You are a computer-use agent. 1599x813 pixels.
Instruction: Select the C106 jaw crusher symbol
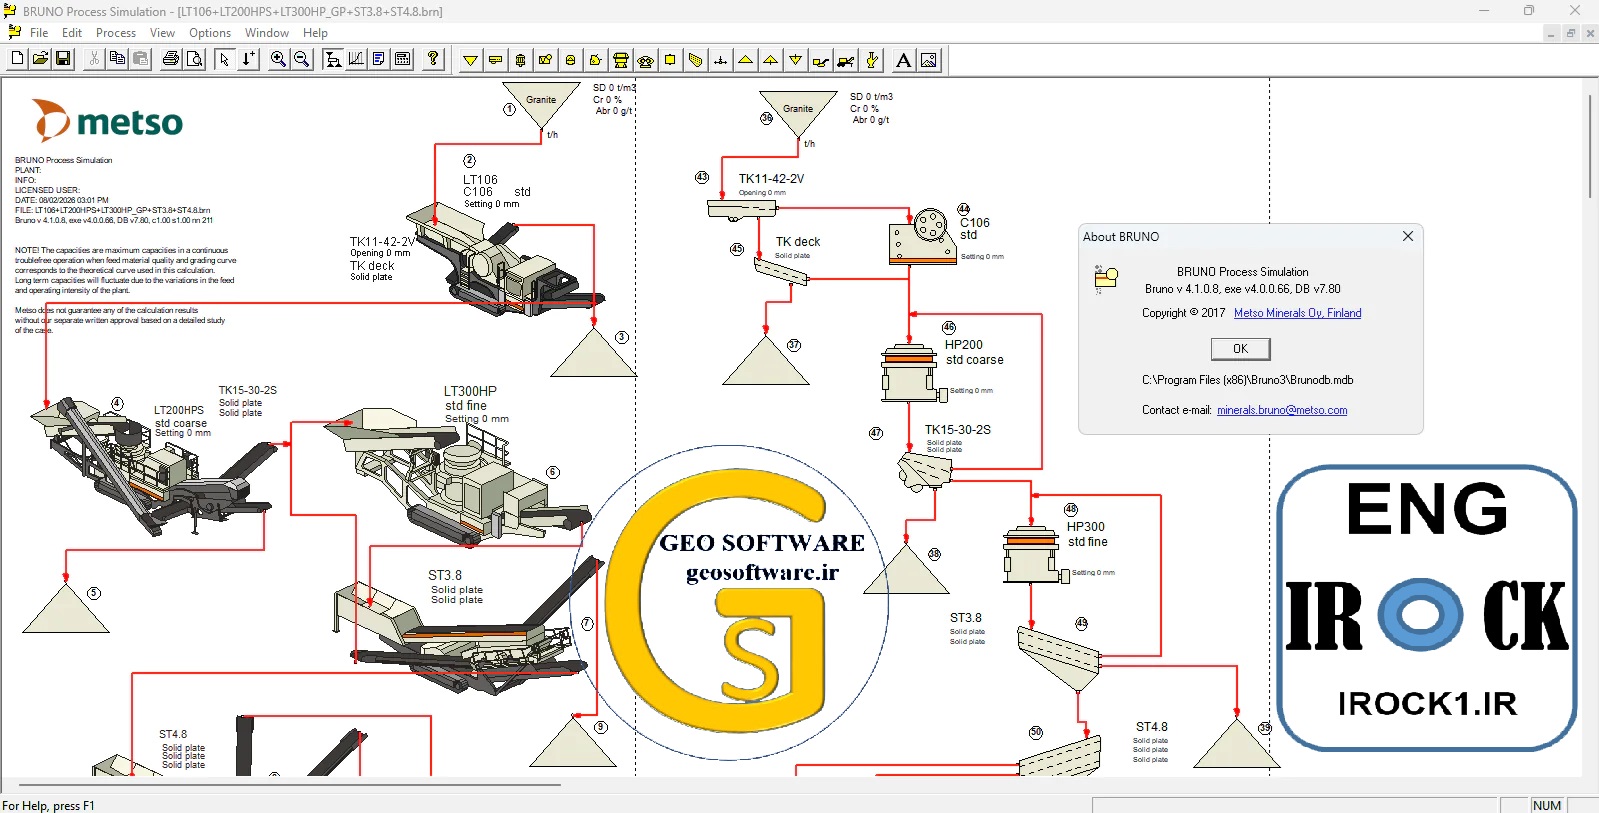[922, 237]
